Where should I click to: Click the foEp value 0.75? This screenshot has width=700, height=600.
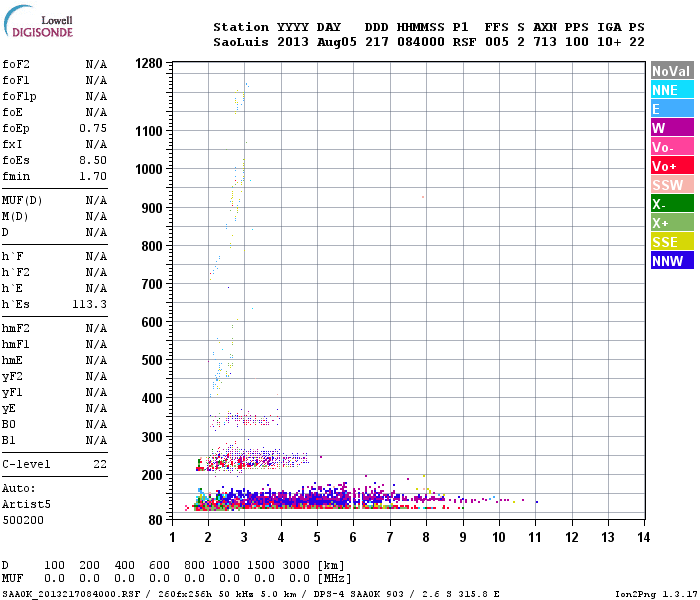(93, 129)
